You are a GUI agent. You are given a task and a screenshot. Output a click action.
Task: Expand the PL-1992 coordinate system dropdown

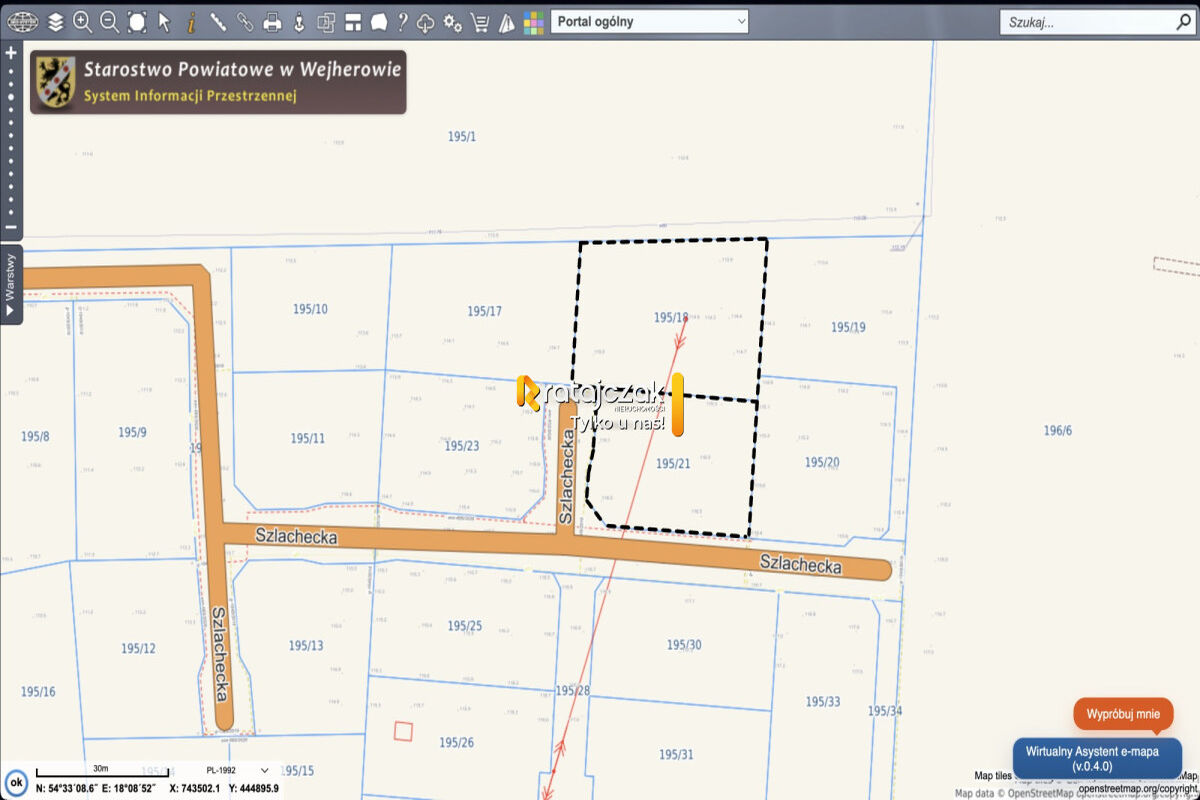pyautogui.click(x=236, y=770)
